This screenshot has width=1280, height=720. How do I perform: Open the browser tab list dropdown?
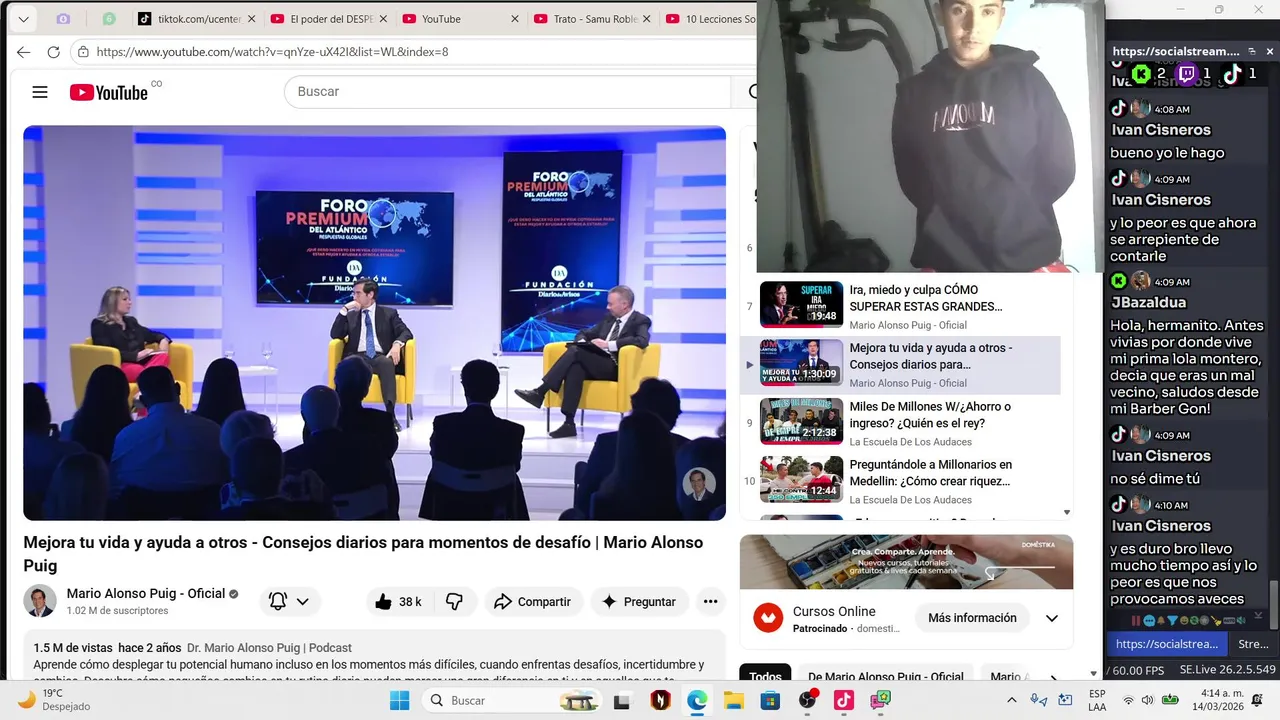pos(23,19)
